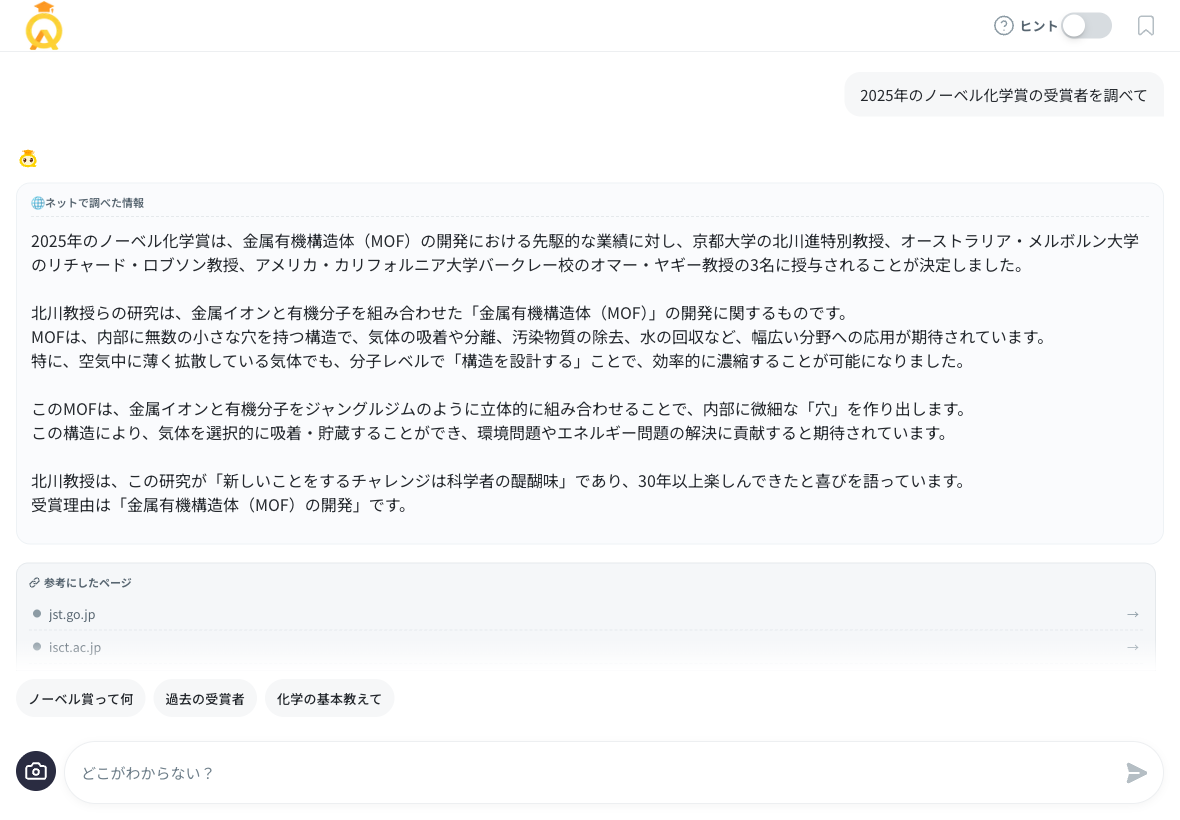Click the bookmark icon
This screenshot has height=820, width=1180.
1146,26
